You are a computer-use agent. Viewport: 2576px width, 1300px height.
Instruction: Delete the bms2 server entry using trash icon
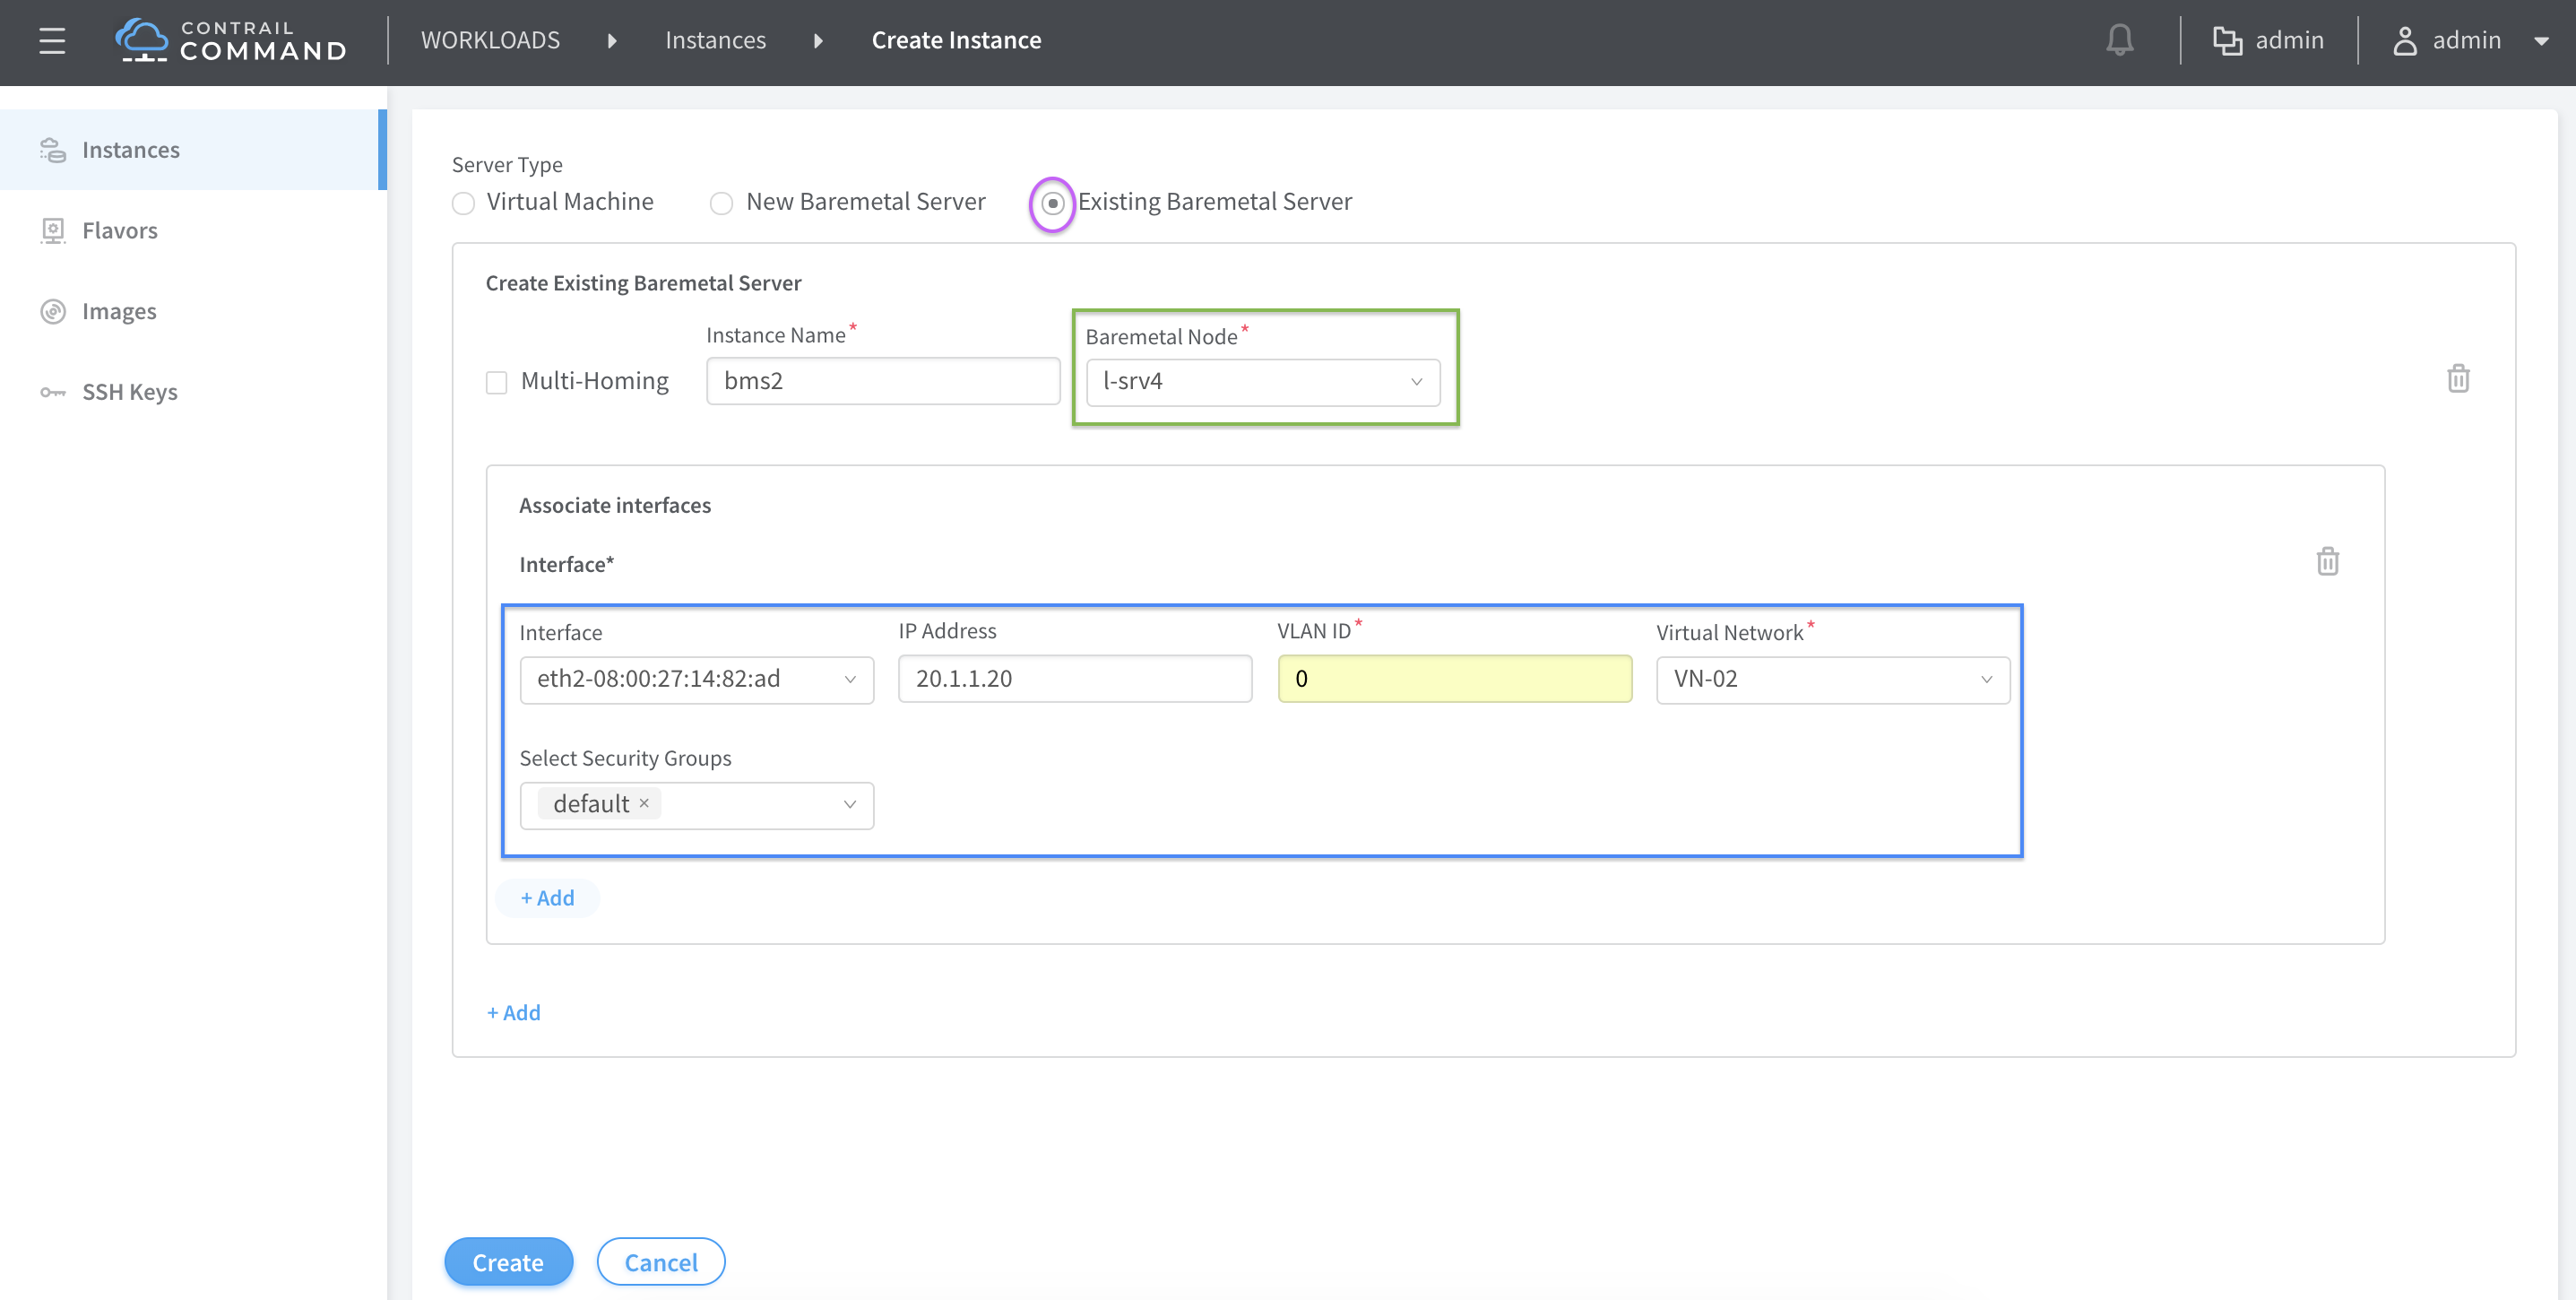(2458, 379)
